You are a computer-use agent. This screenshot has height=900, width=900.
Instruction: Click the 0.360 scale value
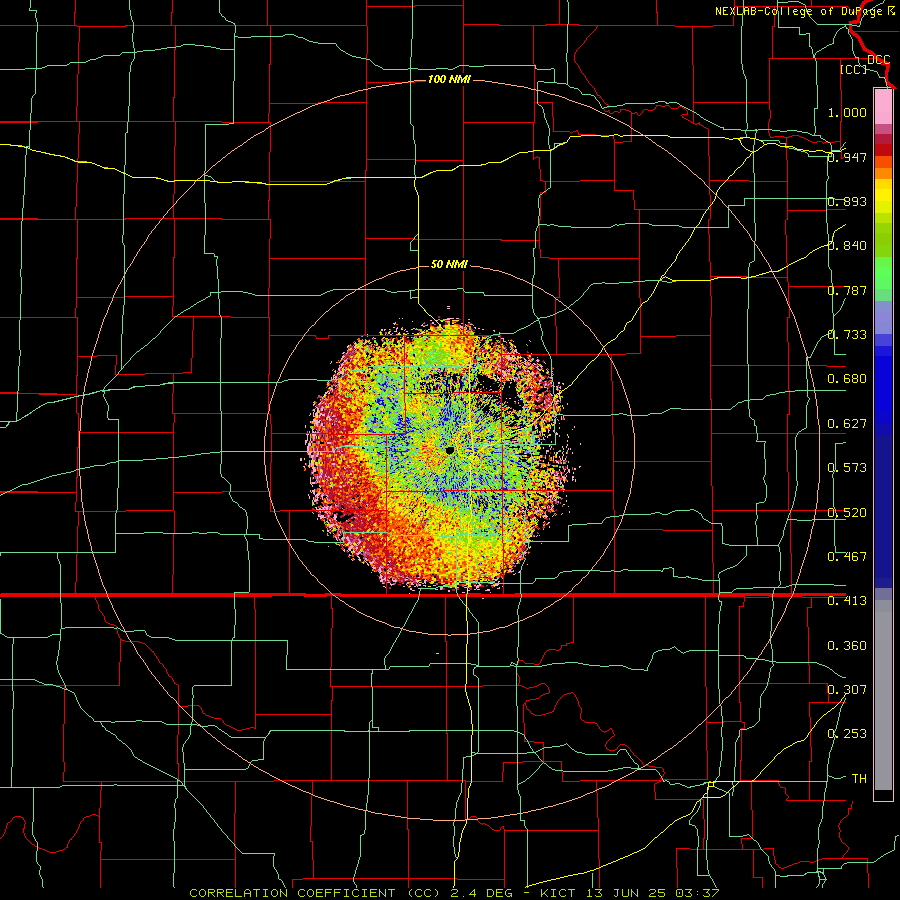tap(847, 646)
